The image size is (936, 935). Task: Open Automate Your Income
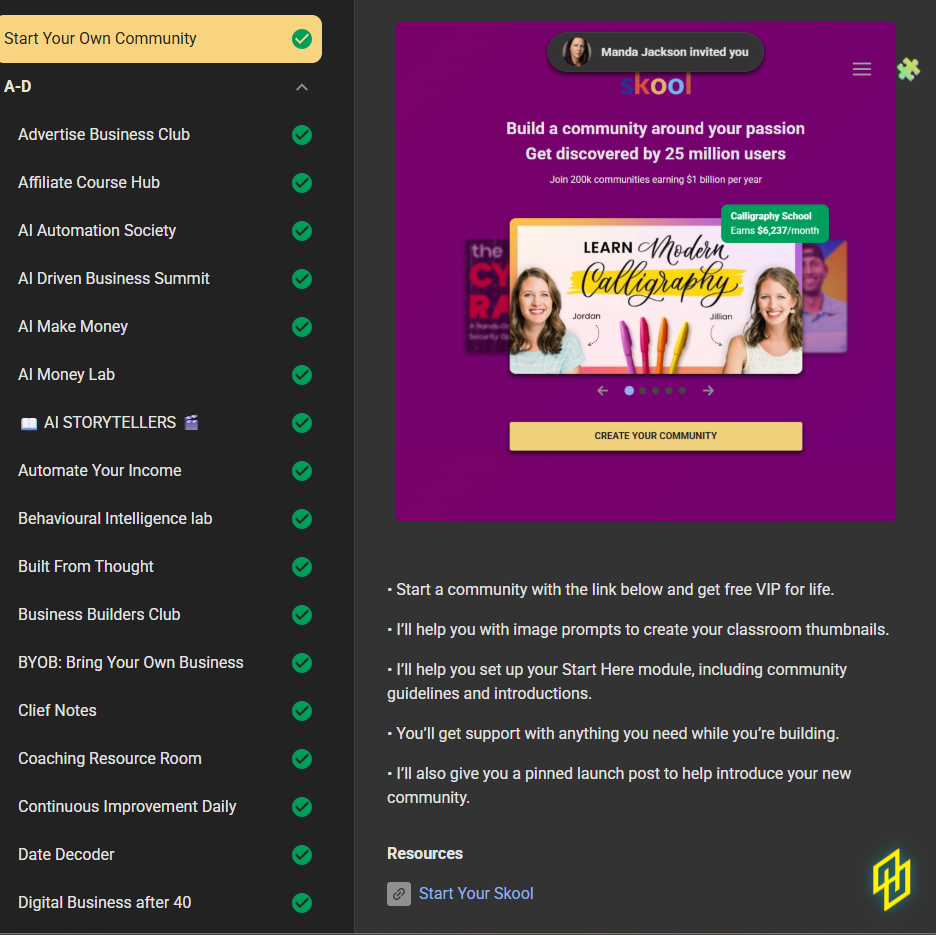pyautogui.click(x=100, y=470)
